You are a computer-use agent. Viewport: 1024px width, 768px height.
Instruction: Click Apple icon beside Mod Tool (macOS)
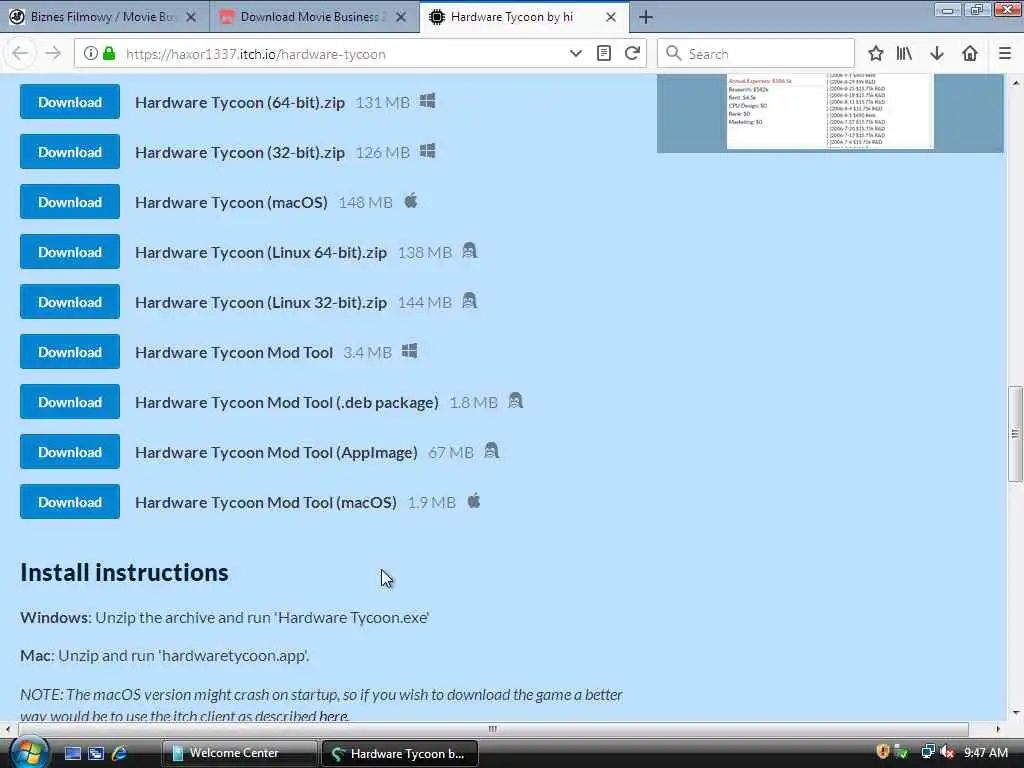pos(474,501)
